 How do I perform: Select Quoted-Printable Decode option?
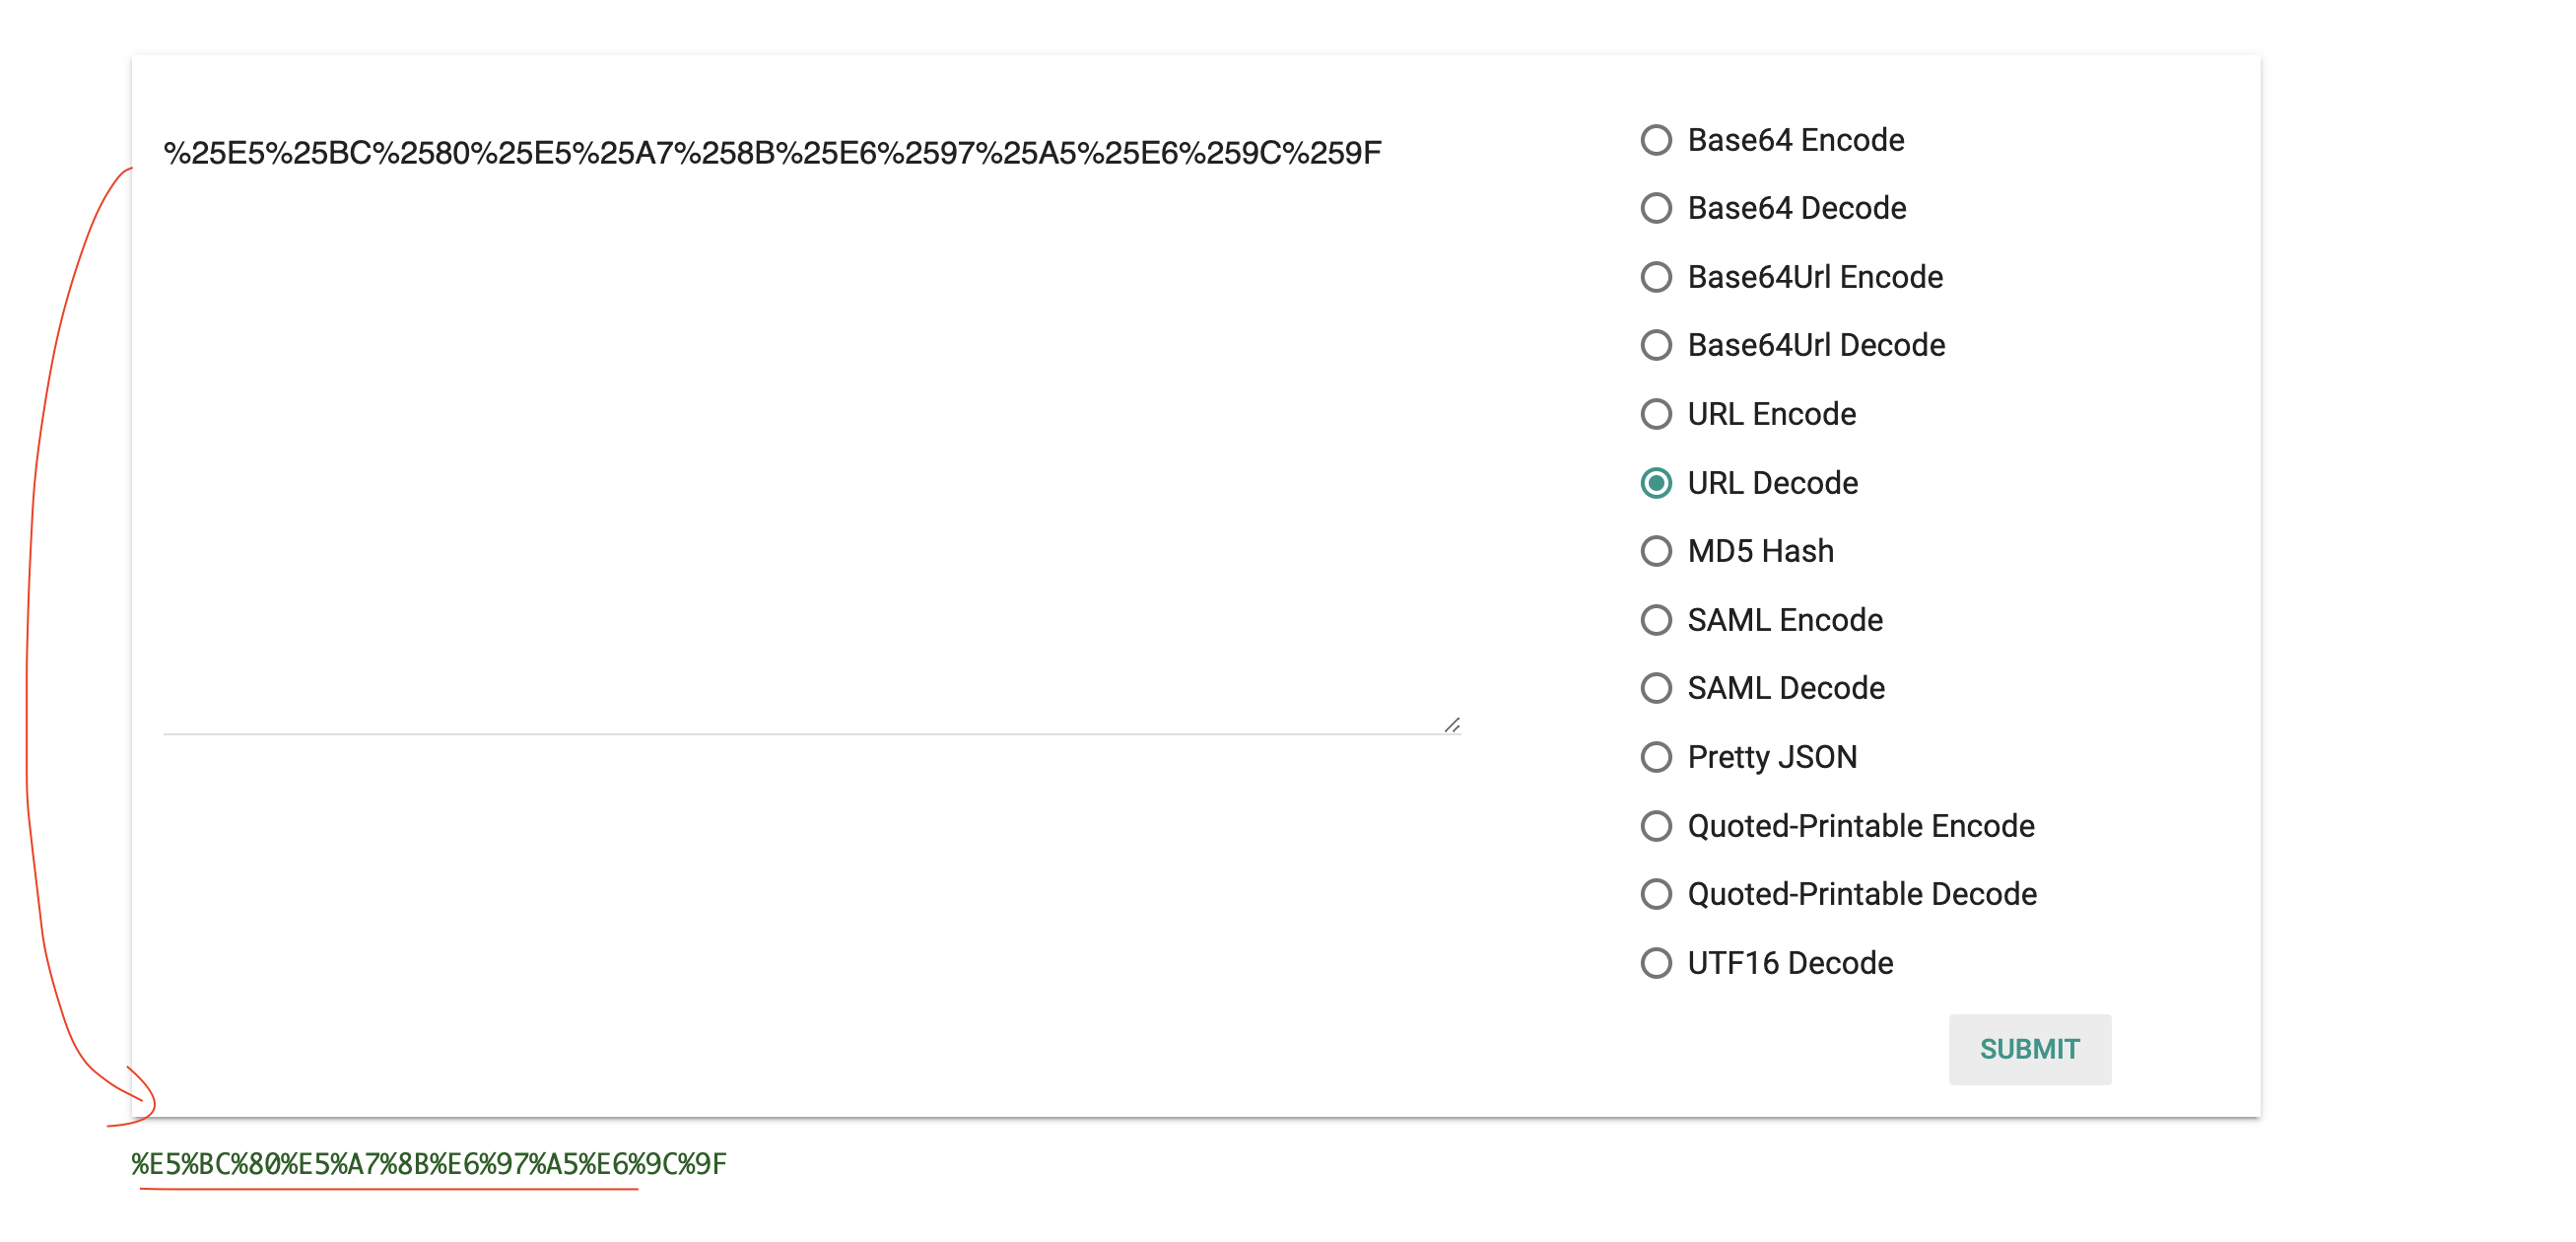pyautogui.click(x=1656, y=894)
